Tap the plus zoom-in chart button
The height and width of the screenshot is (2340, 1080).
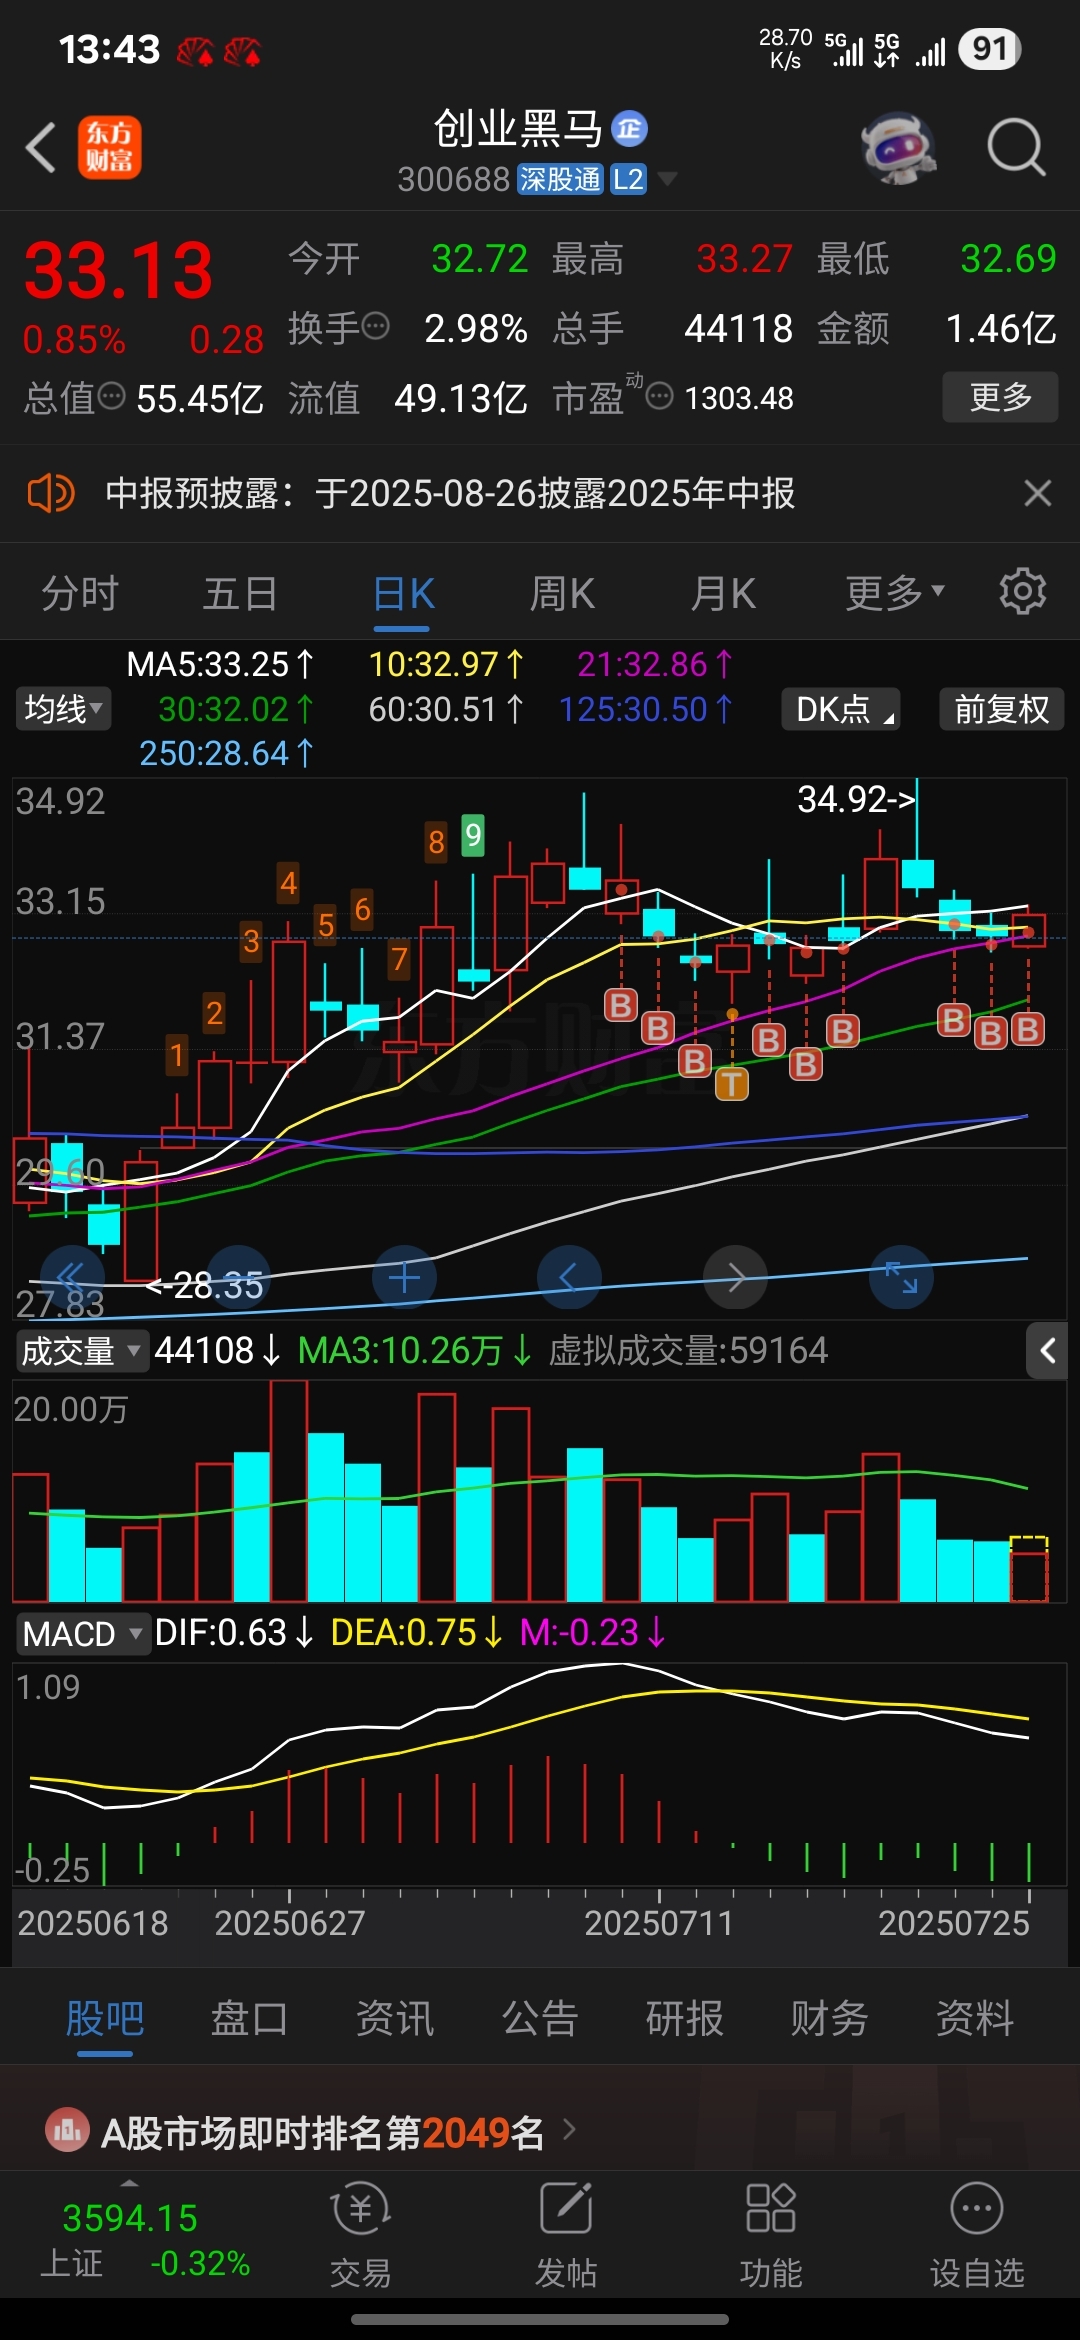[x=404, y=1277]
